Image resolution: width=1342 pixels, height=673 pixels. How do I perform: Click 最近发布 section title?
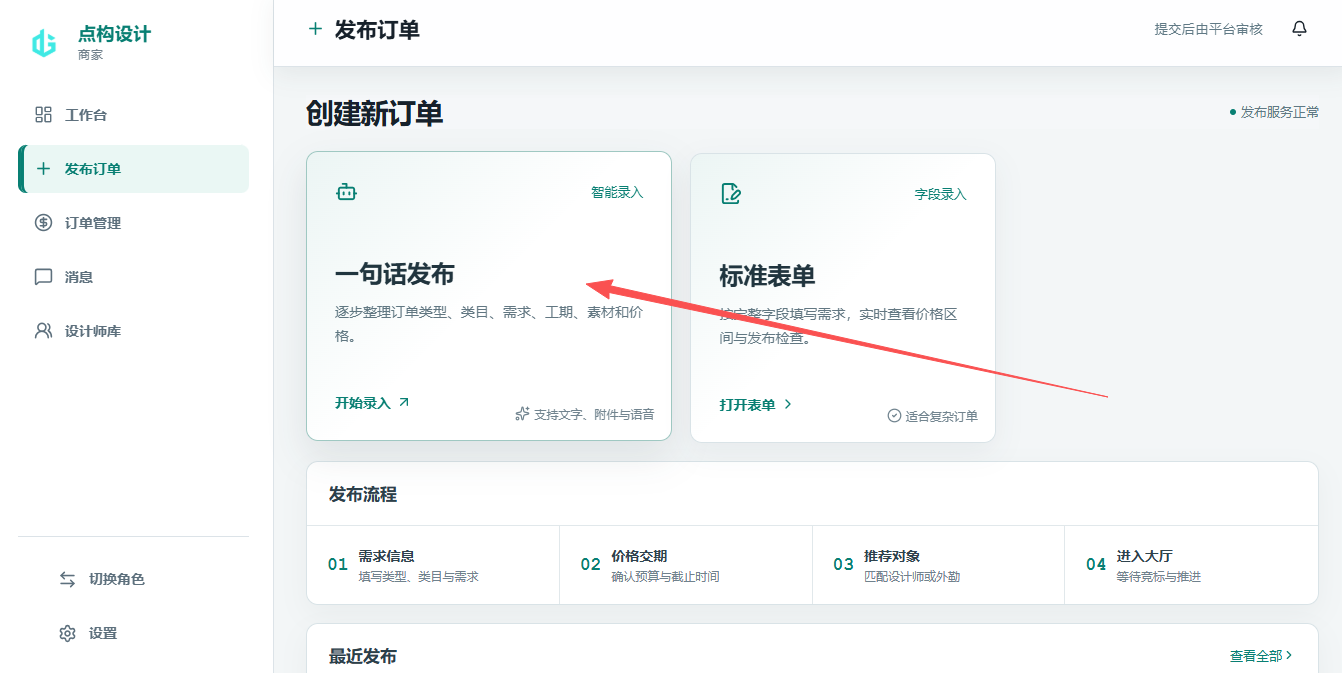(363, 656)
